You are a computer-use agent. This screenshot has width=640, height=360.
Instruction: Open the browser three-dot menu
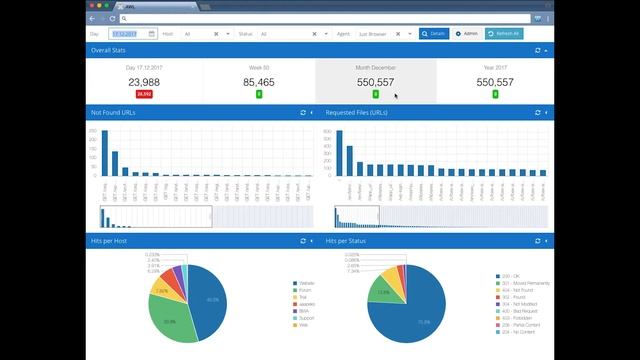pos(548,18)
